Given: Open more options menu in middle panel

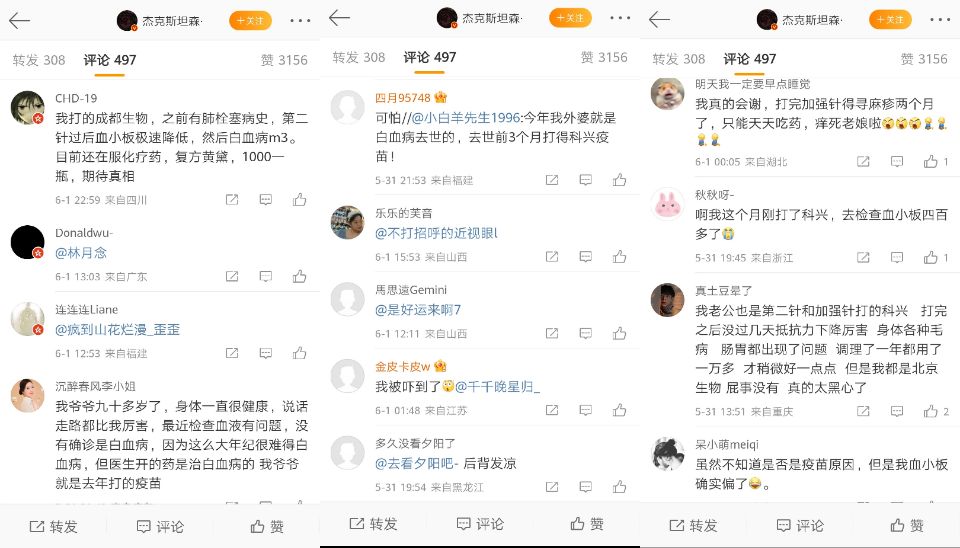Looking at the screenshot, I should 620,18.
